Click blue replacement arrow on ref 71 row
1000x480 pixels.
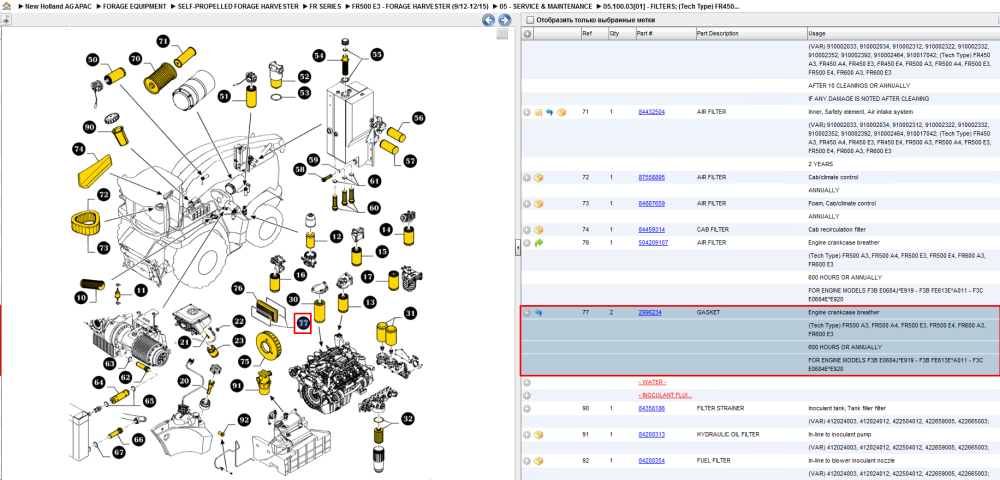[549, 112]
